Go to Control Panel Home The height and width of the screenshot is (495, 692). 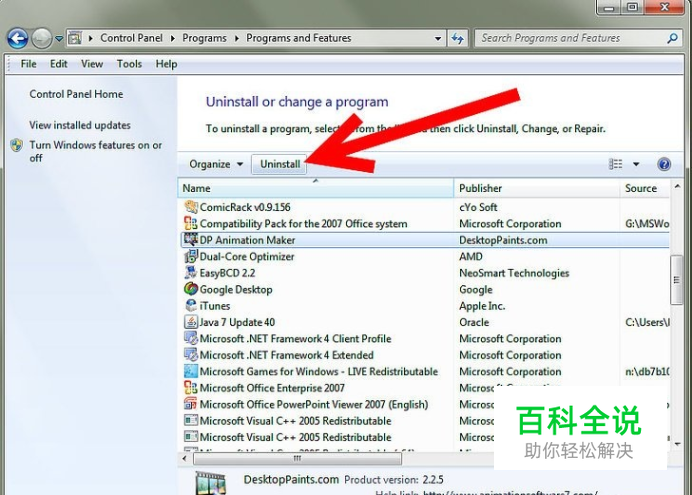click(76, 94)
